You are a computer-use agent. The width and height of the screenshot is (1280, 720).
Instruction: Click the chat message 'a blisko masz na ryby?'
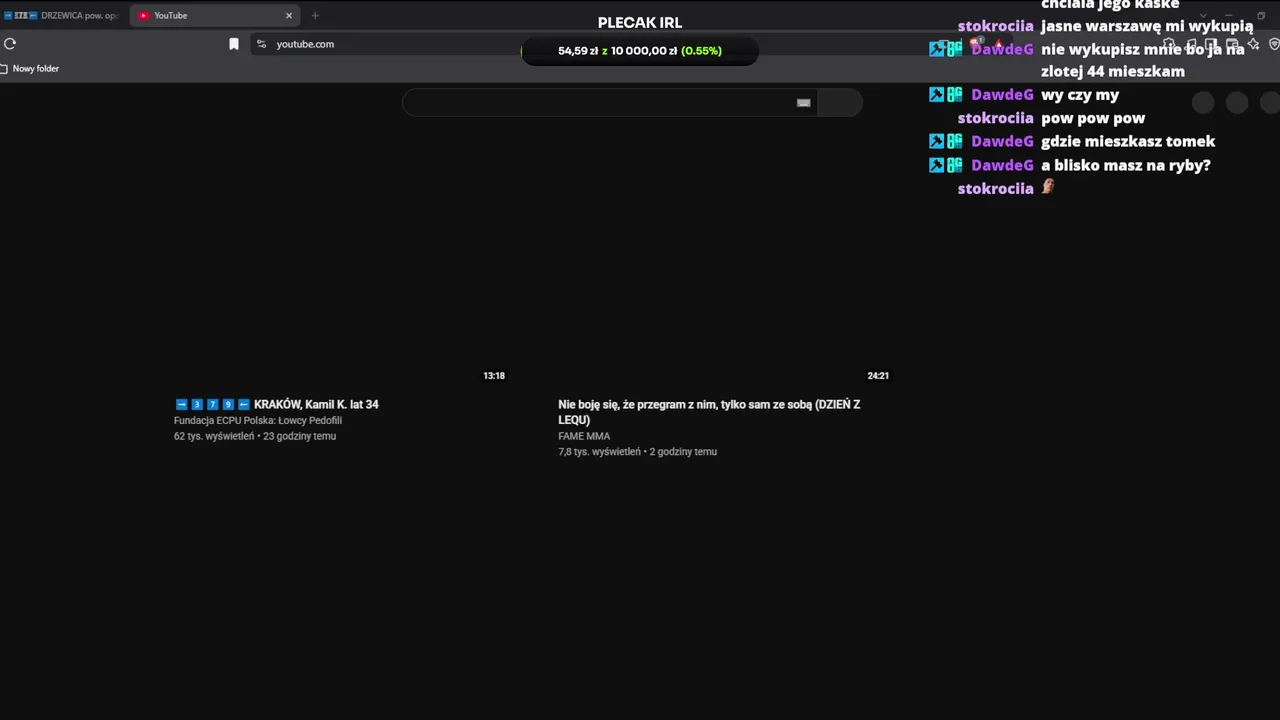(x=1125, y=165)
